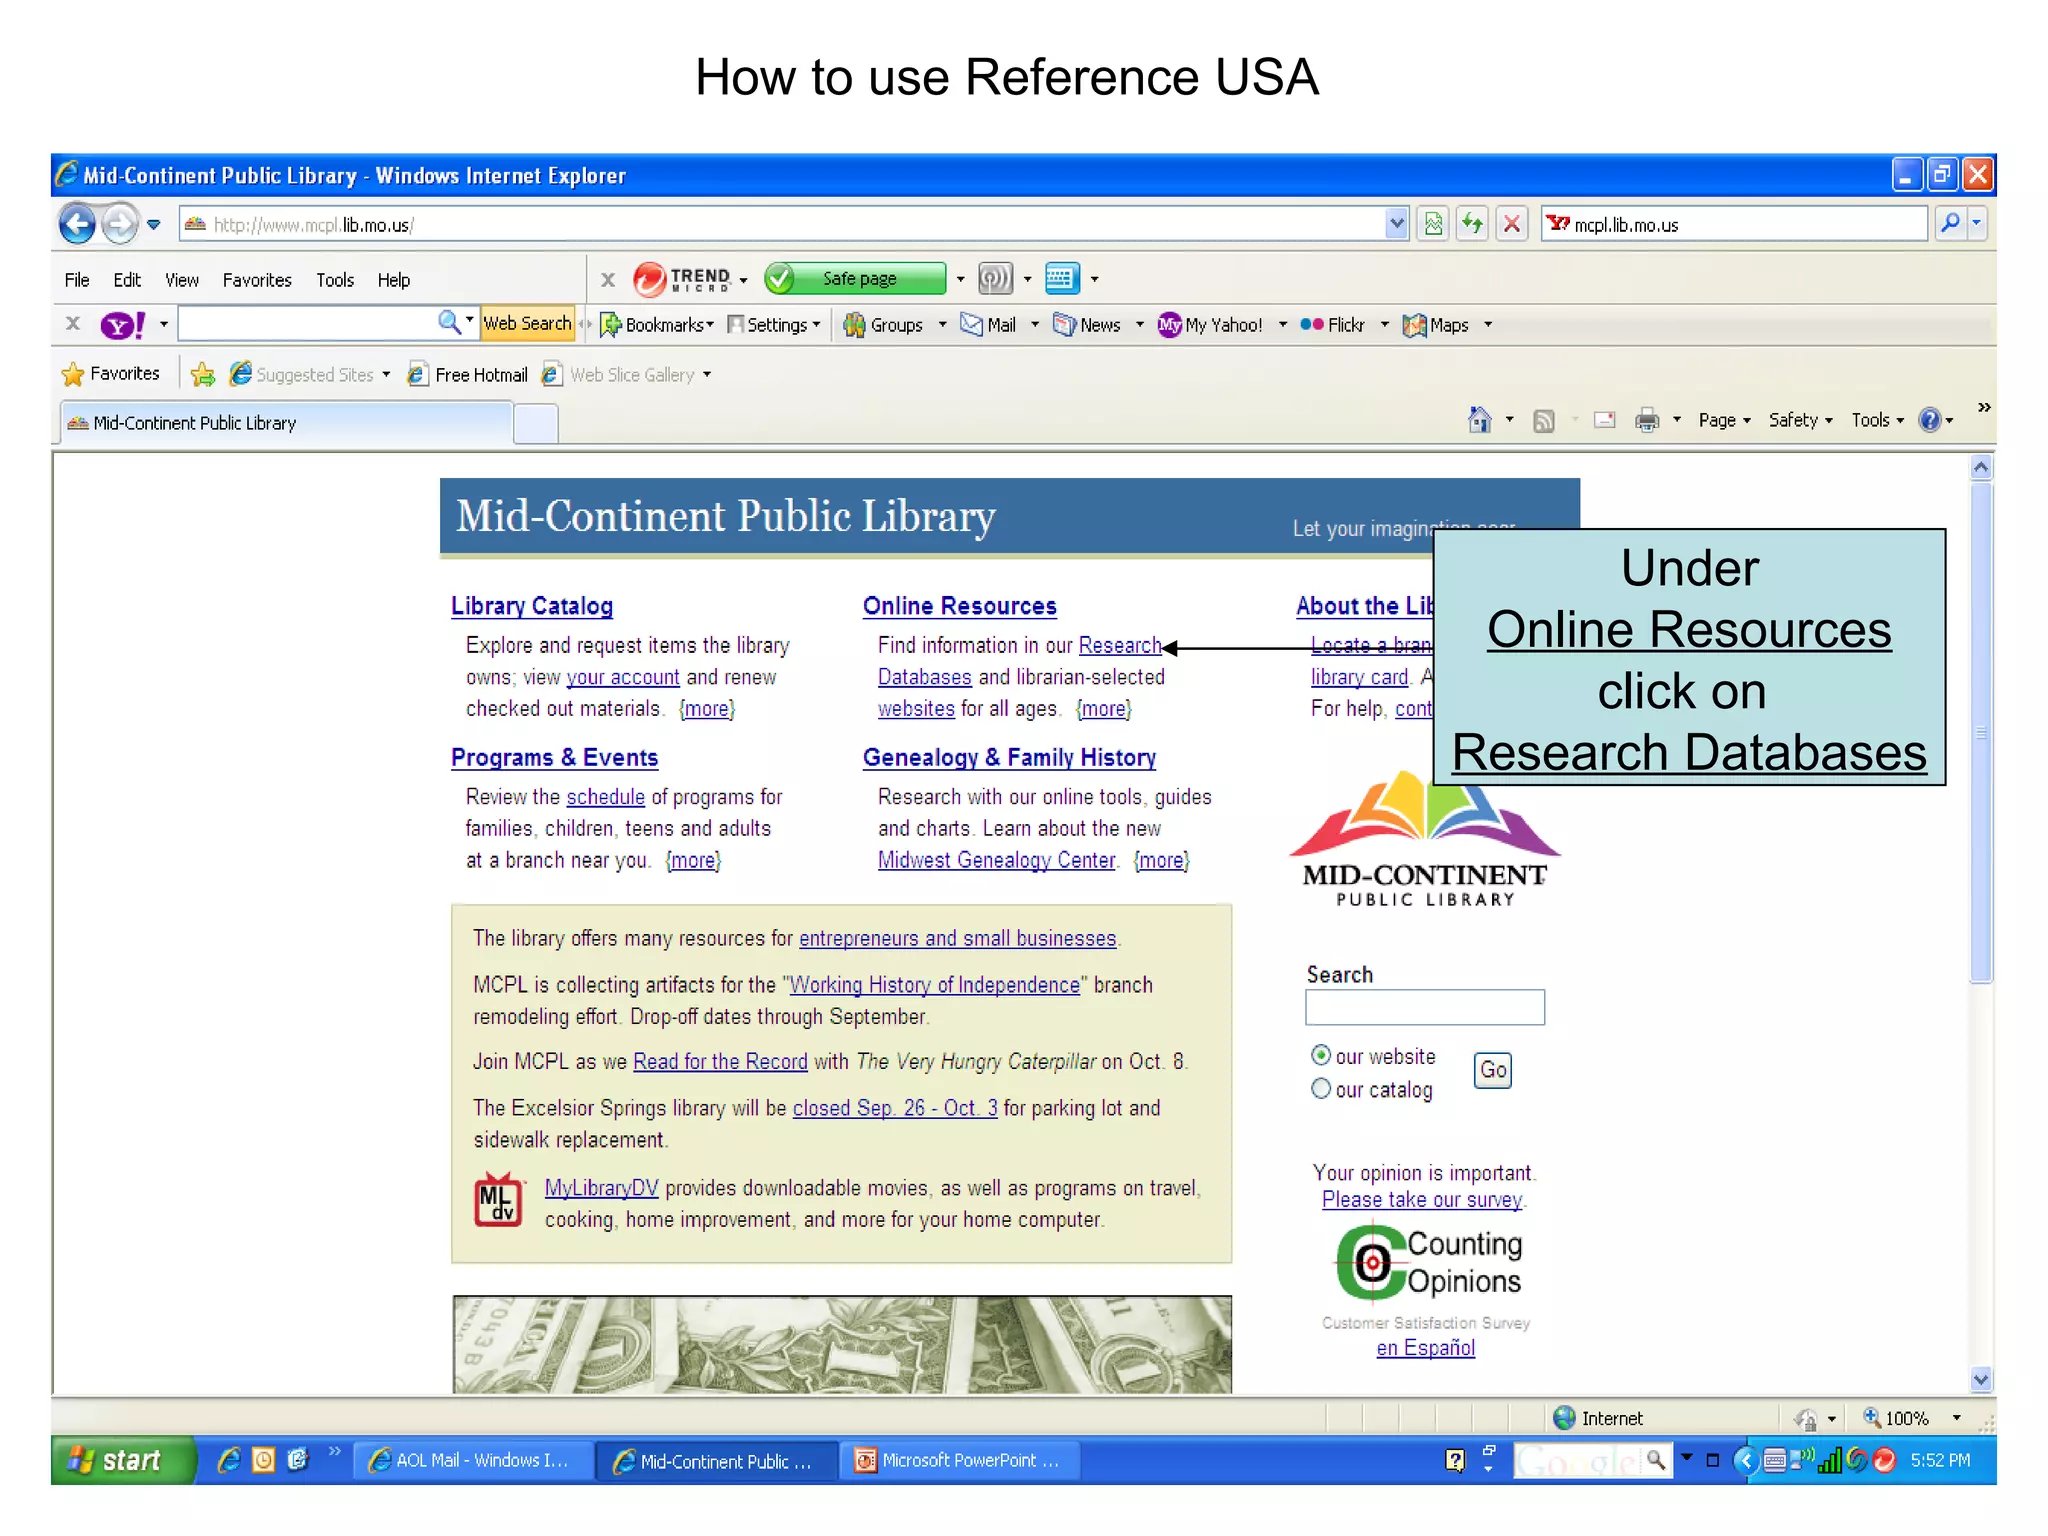
Task: Click the Refresh page icon
Action: pyautogui.click(x=1472, y=223)
